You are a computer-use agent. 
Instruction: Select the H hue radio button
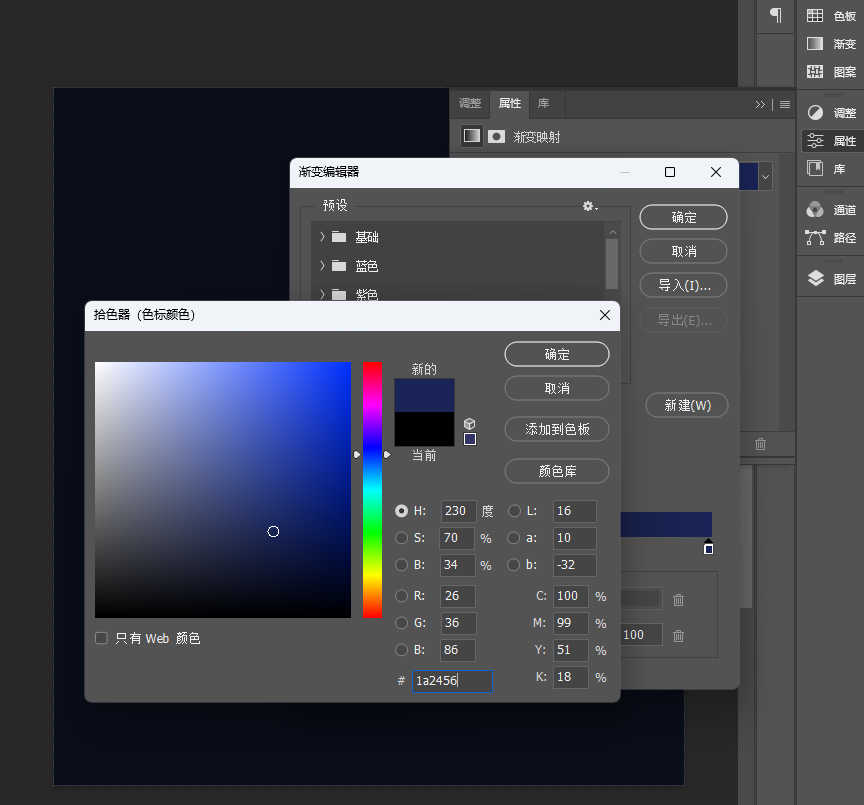click(x=402, y=511)
